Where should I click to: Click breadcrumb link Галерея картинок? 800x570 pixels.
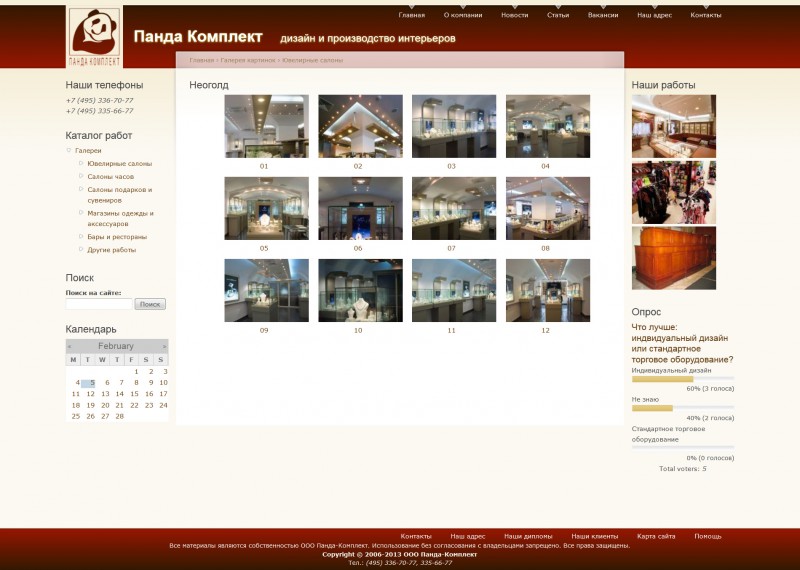pyautogui.click(x=247, y=60)
